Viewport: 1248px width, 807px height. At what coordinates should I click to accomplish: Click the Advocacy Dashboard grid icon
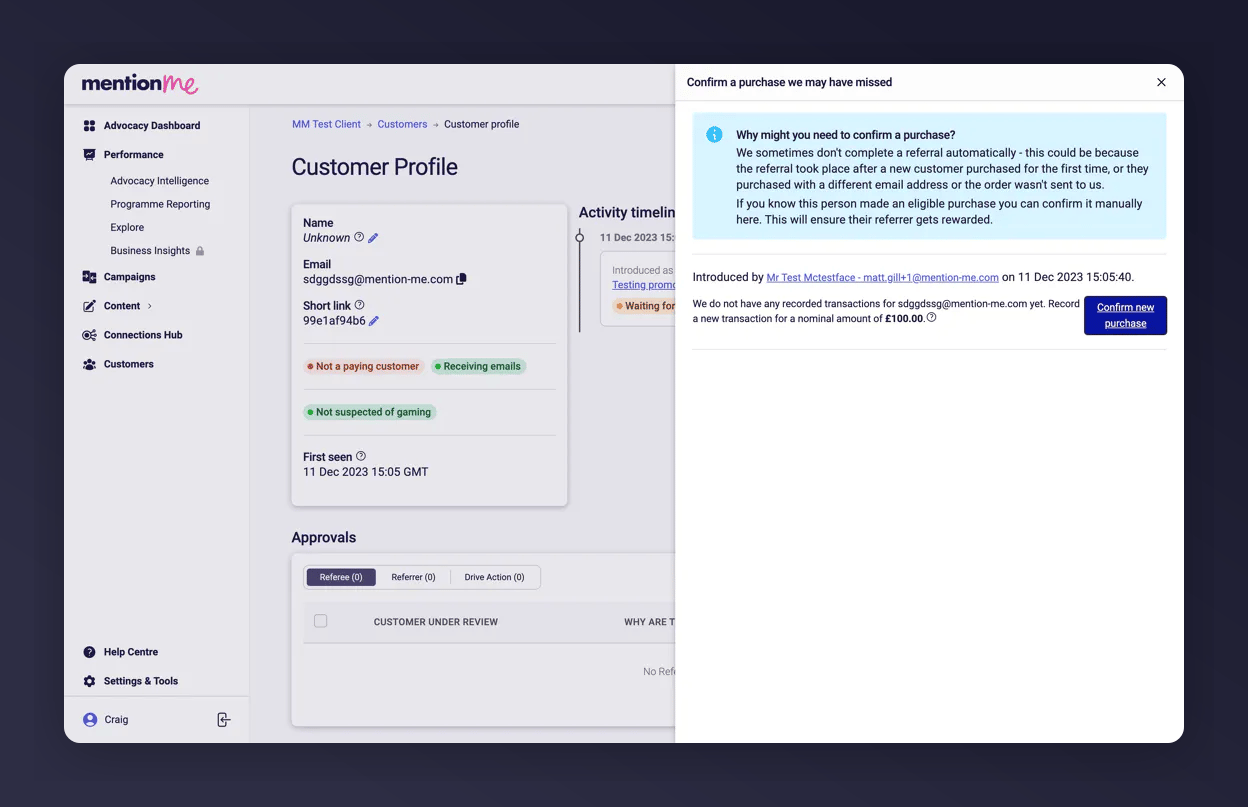(89, 126)
